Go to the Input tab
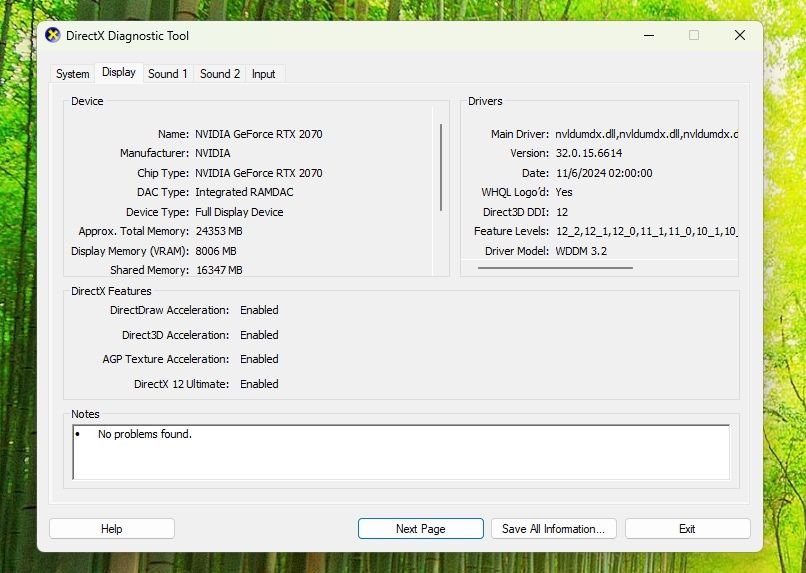Viewport: 806px width, 573px height. 264,73
